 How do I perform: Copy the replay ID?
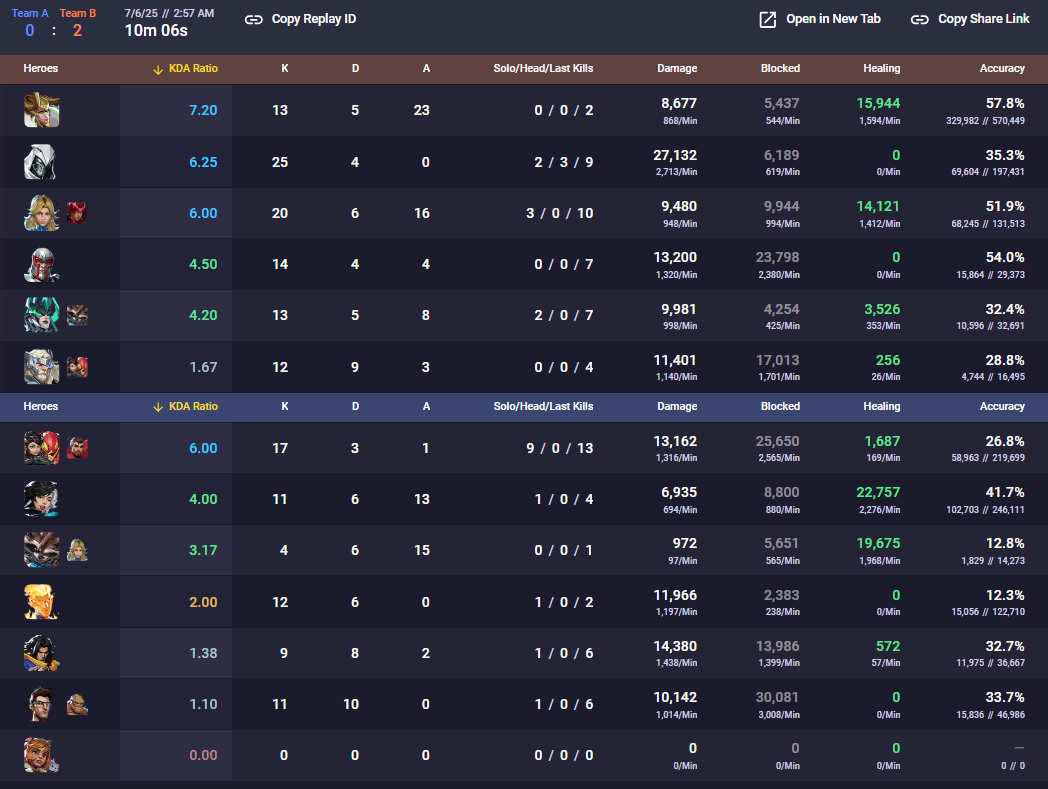300,19
